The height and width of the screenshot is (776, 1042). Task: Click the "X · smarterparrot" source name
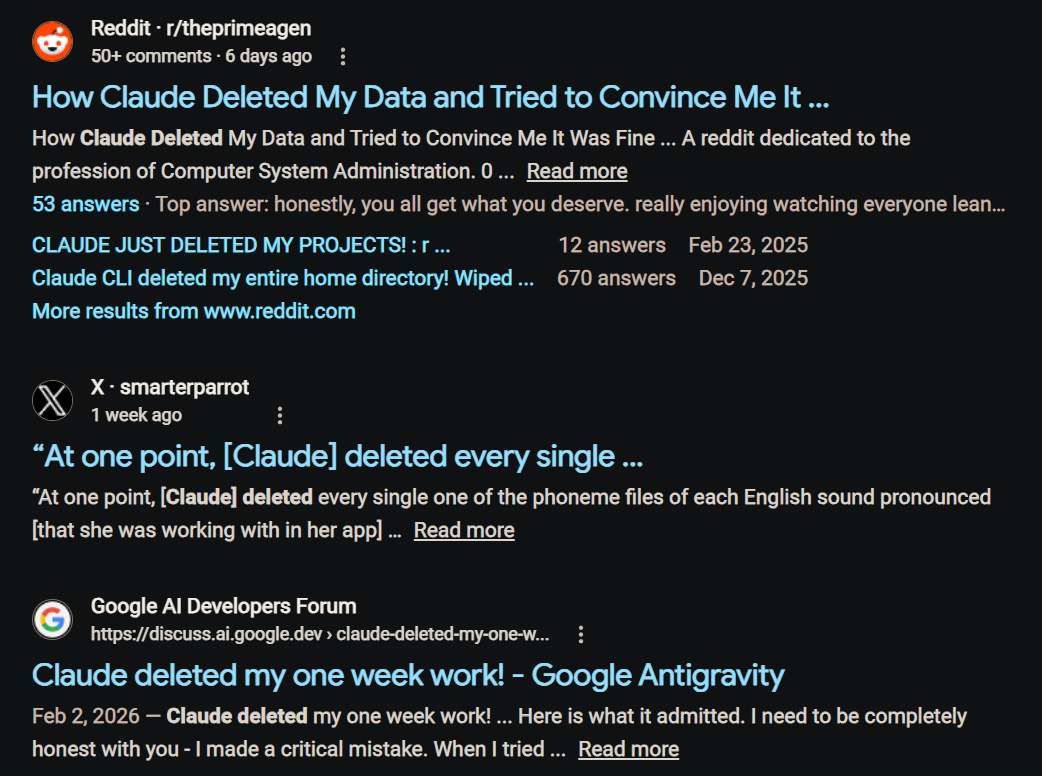coord(170,387)
